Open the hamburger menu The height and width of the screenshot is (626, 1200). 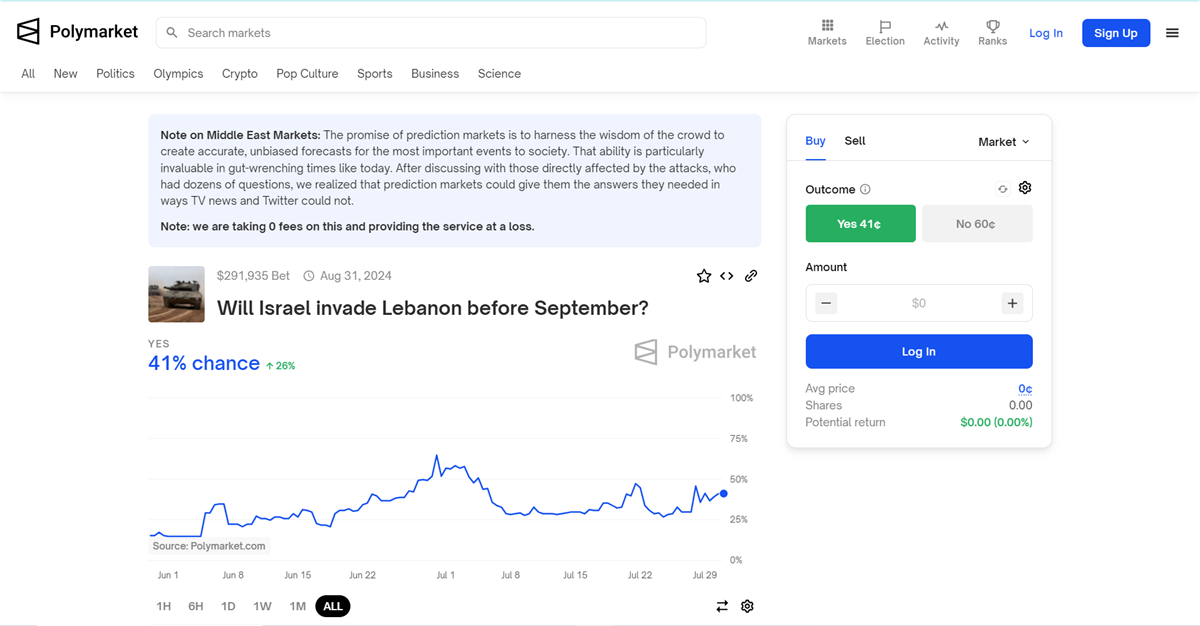point(1173,33)
